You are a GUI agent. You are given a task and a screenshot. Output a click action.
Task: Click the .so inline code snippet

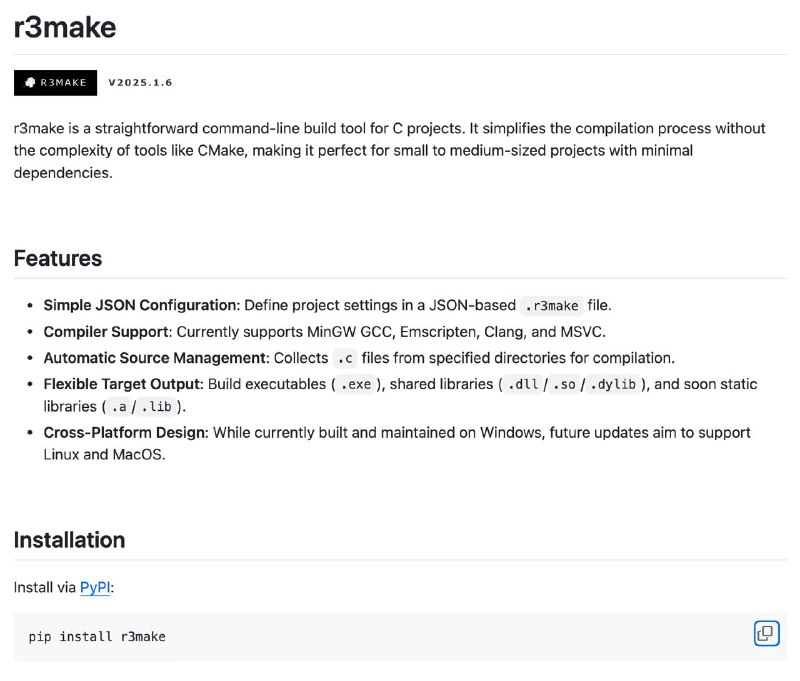coord(564,384)
